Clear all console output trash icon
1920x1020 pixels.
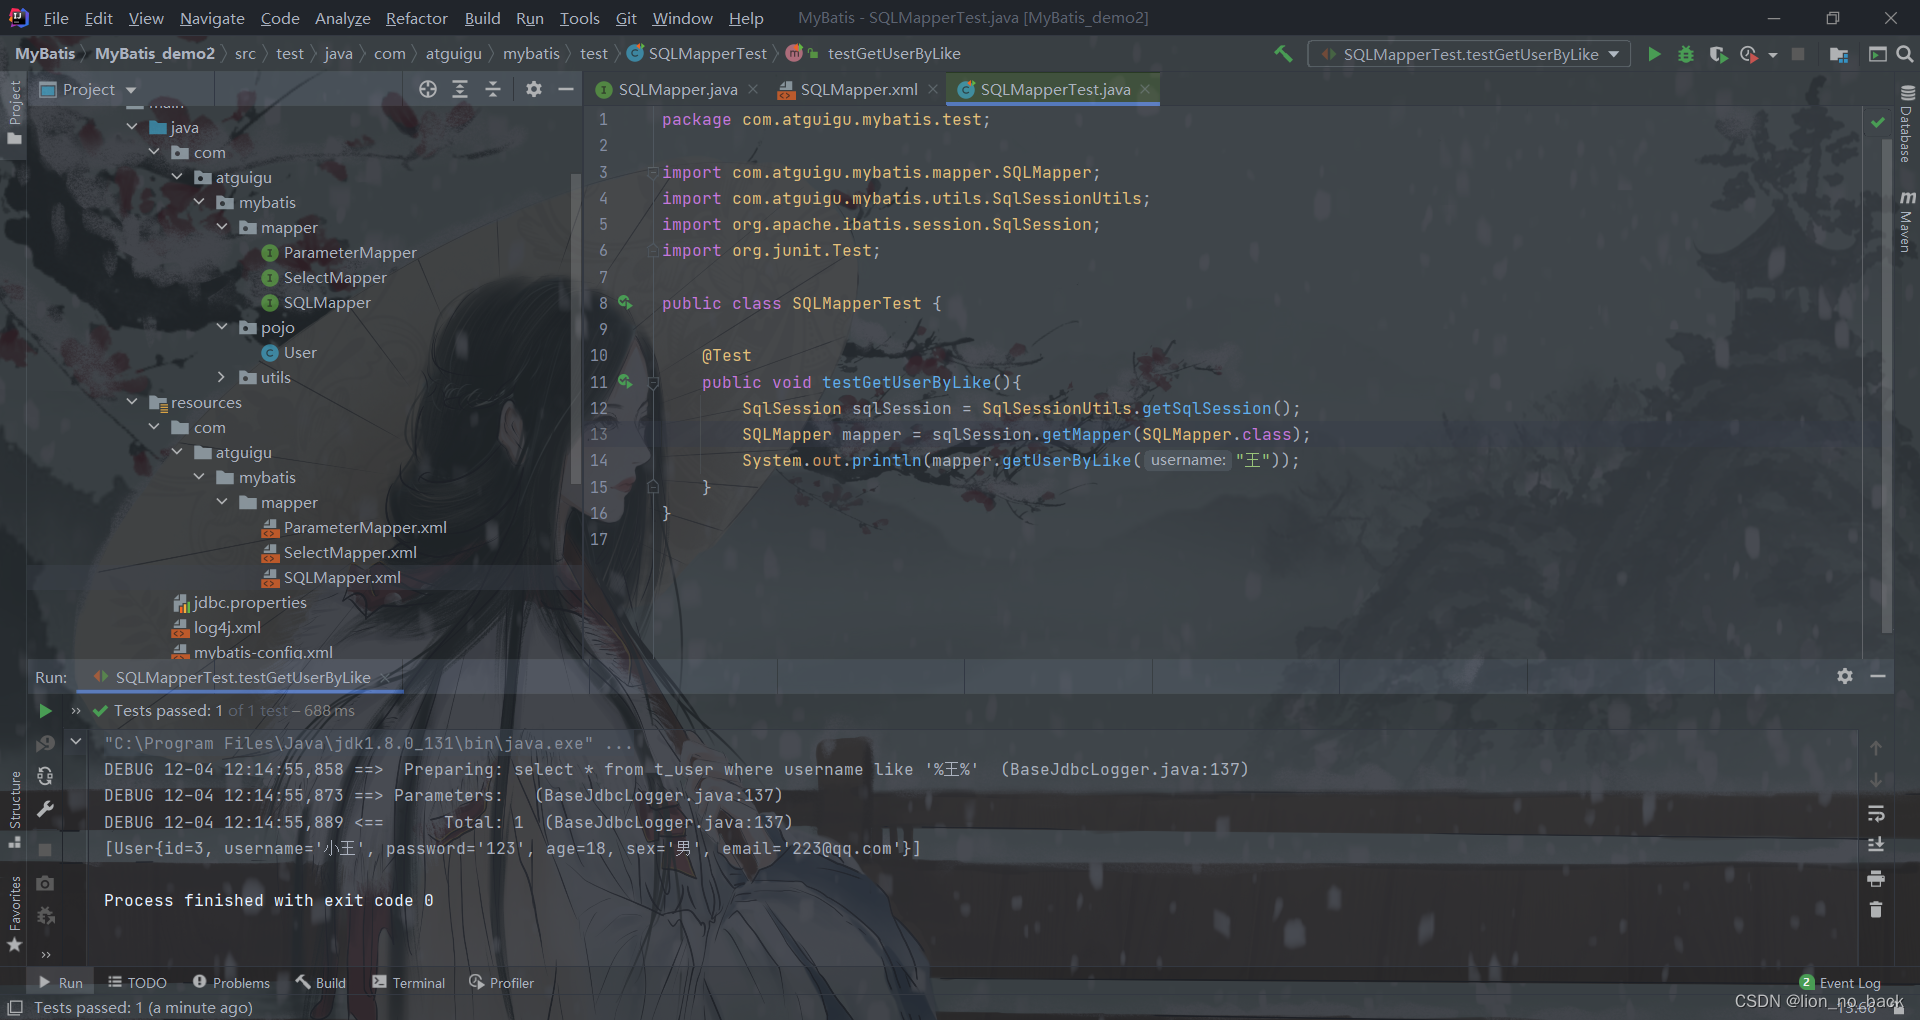click(1876, 910)
